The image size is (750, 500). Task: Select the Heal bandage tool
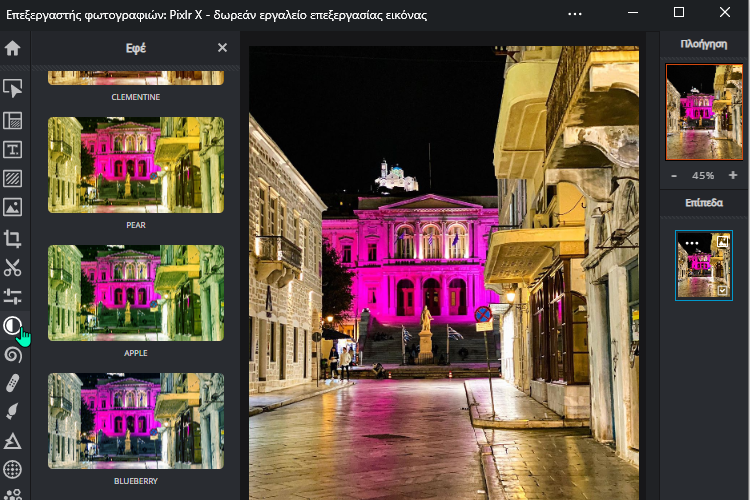[13, 383]
